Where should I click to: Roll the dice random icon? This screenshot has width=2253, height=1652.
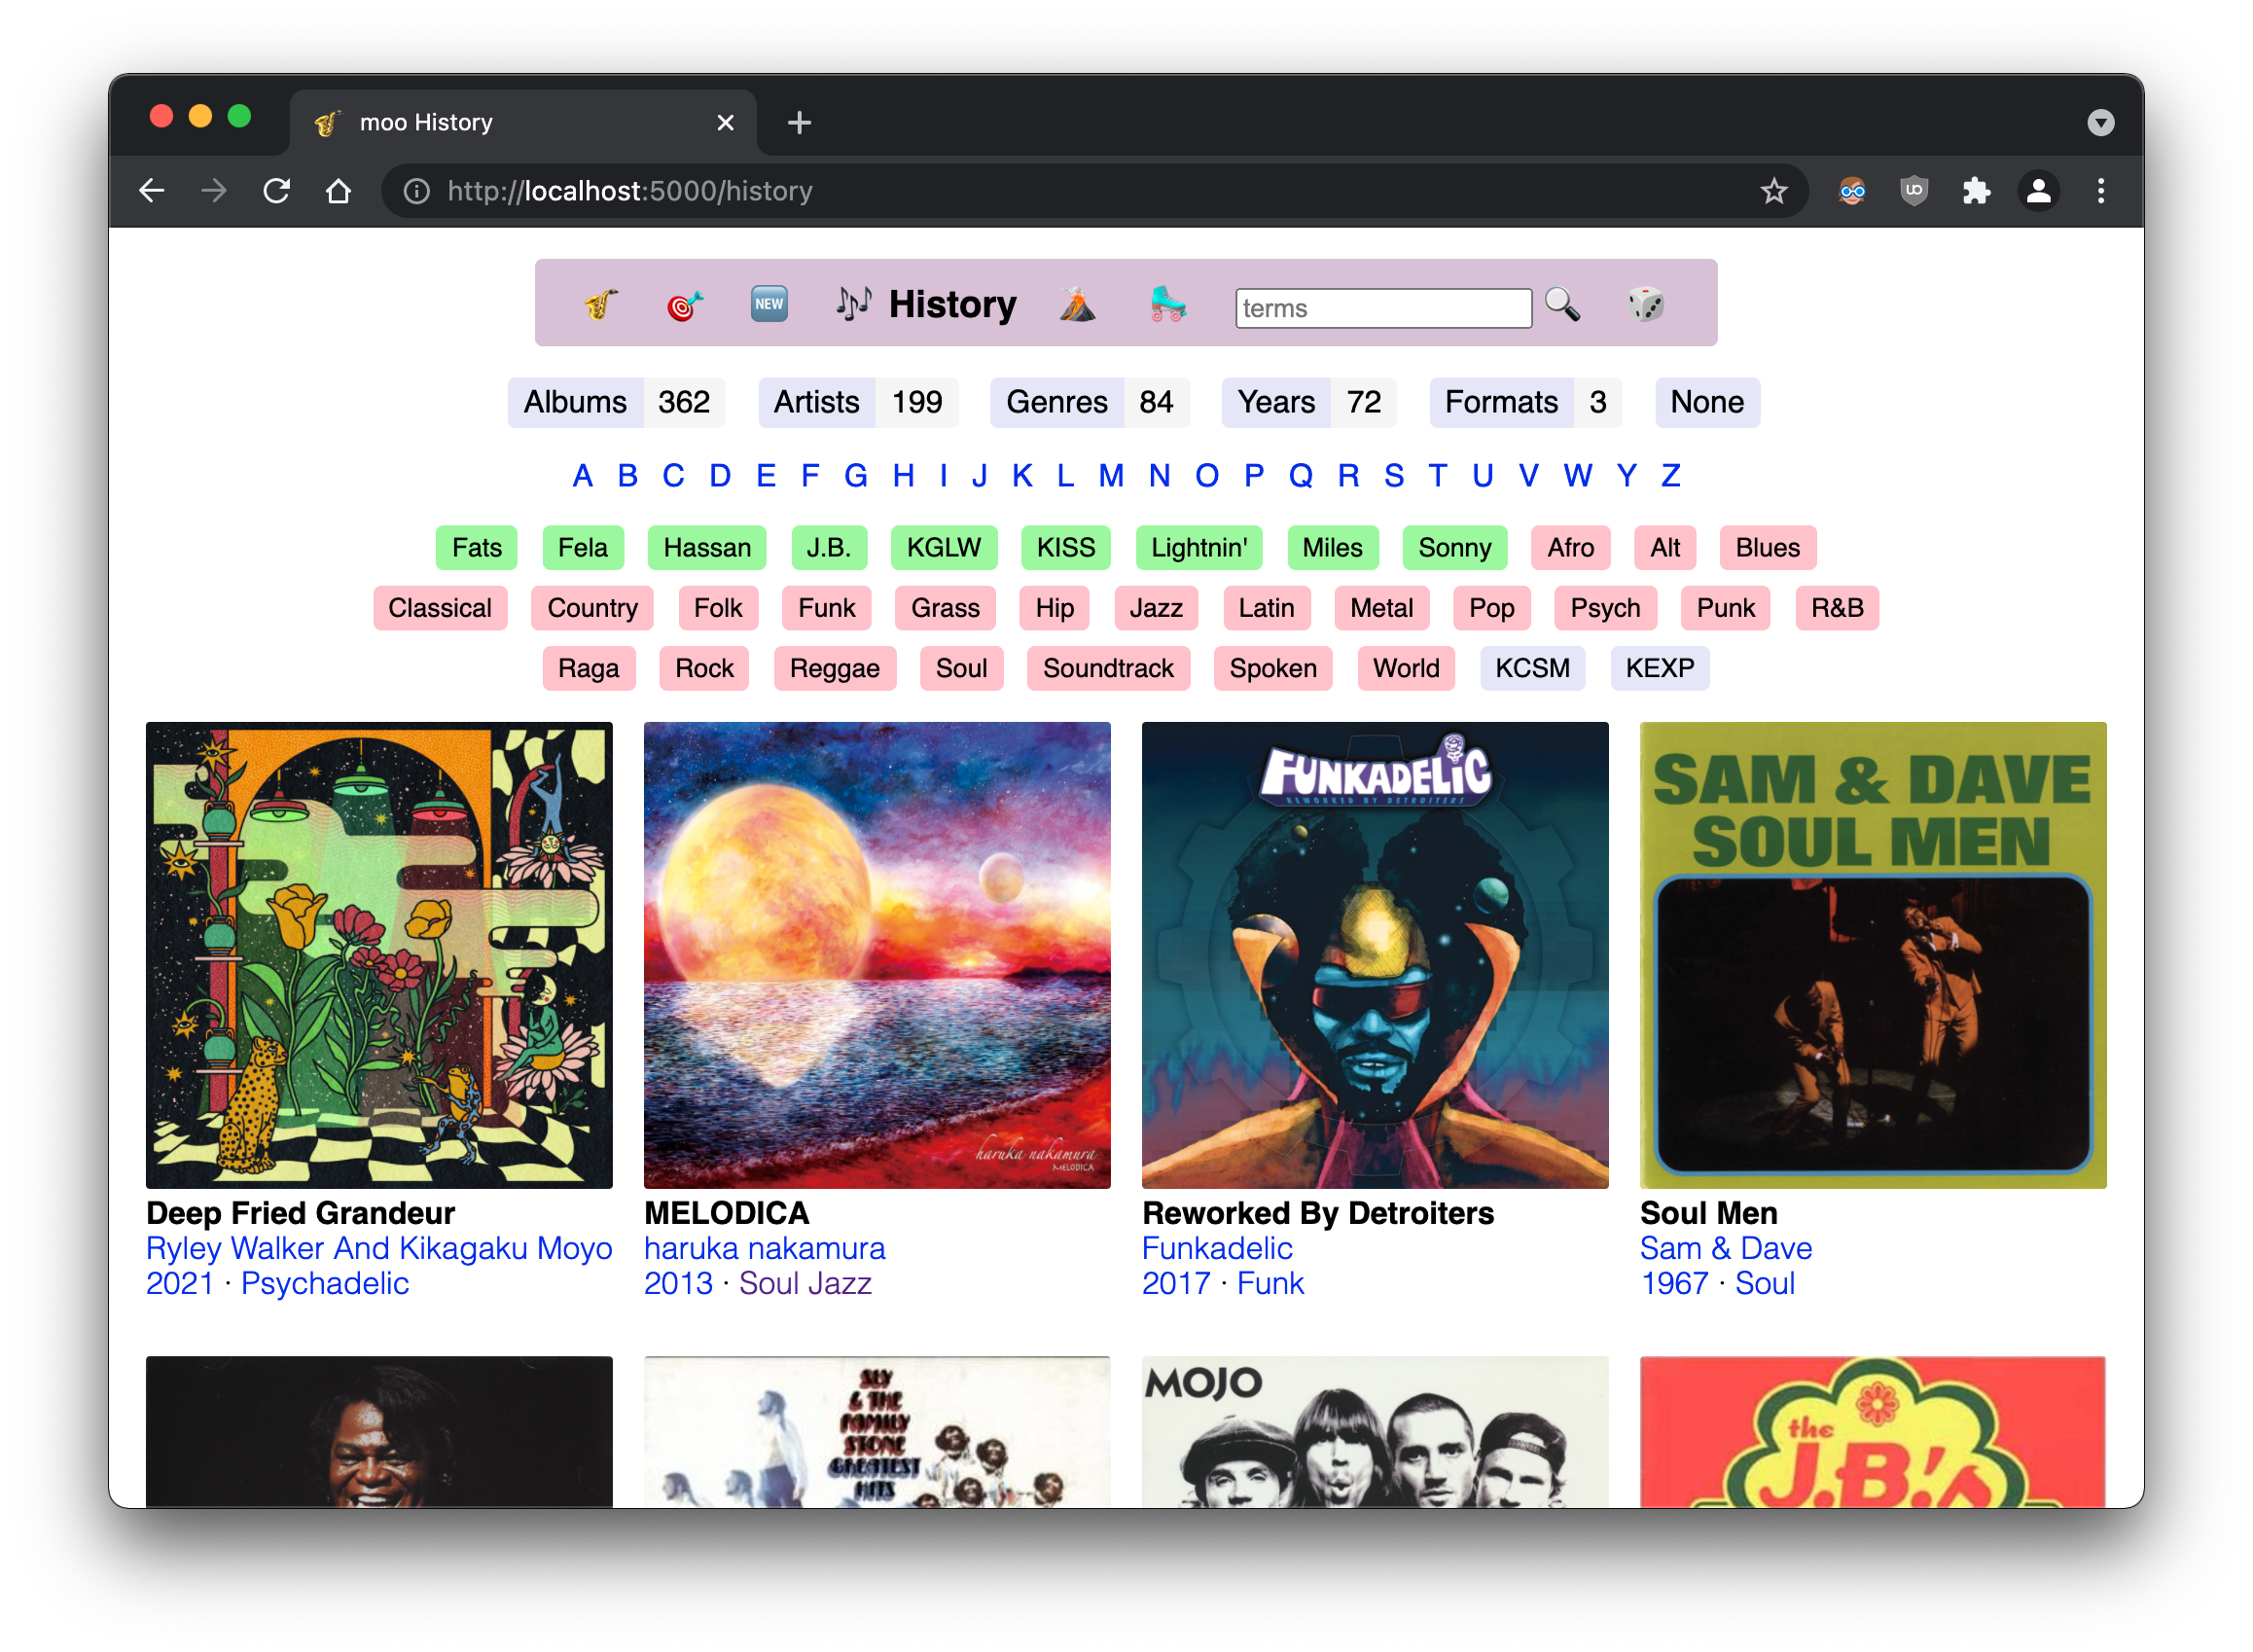tap(1645, 304)
